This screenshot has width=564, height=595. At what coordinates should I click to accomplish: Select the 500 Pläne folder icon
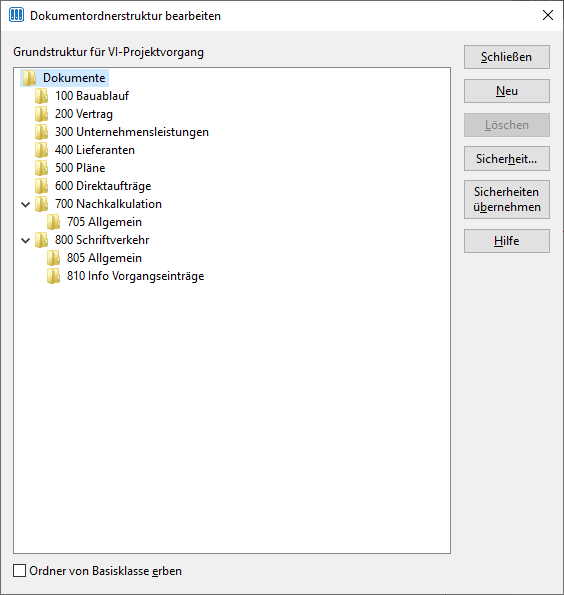(x=41, y=168)
